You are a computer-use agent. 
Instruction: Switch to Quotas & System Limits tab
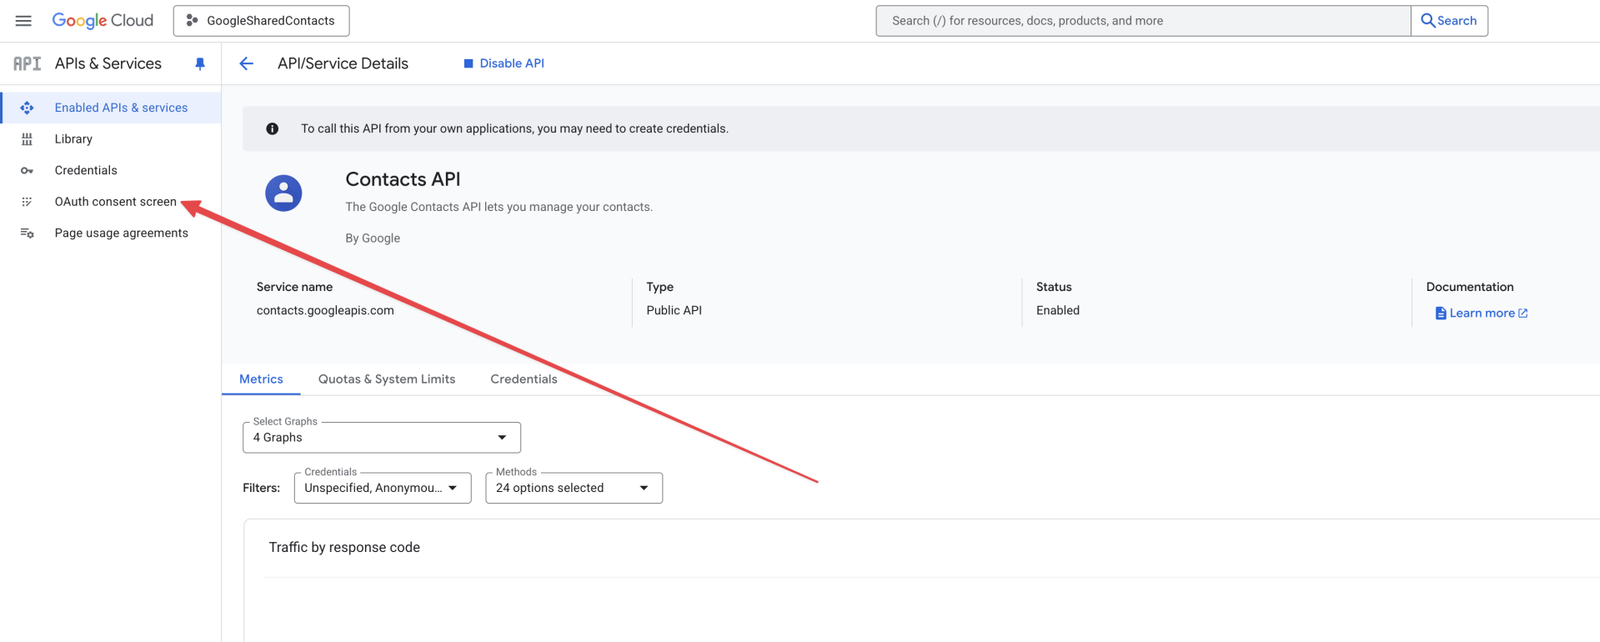(387, 379)
